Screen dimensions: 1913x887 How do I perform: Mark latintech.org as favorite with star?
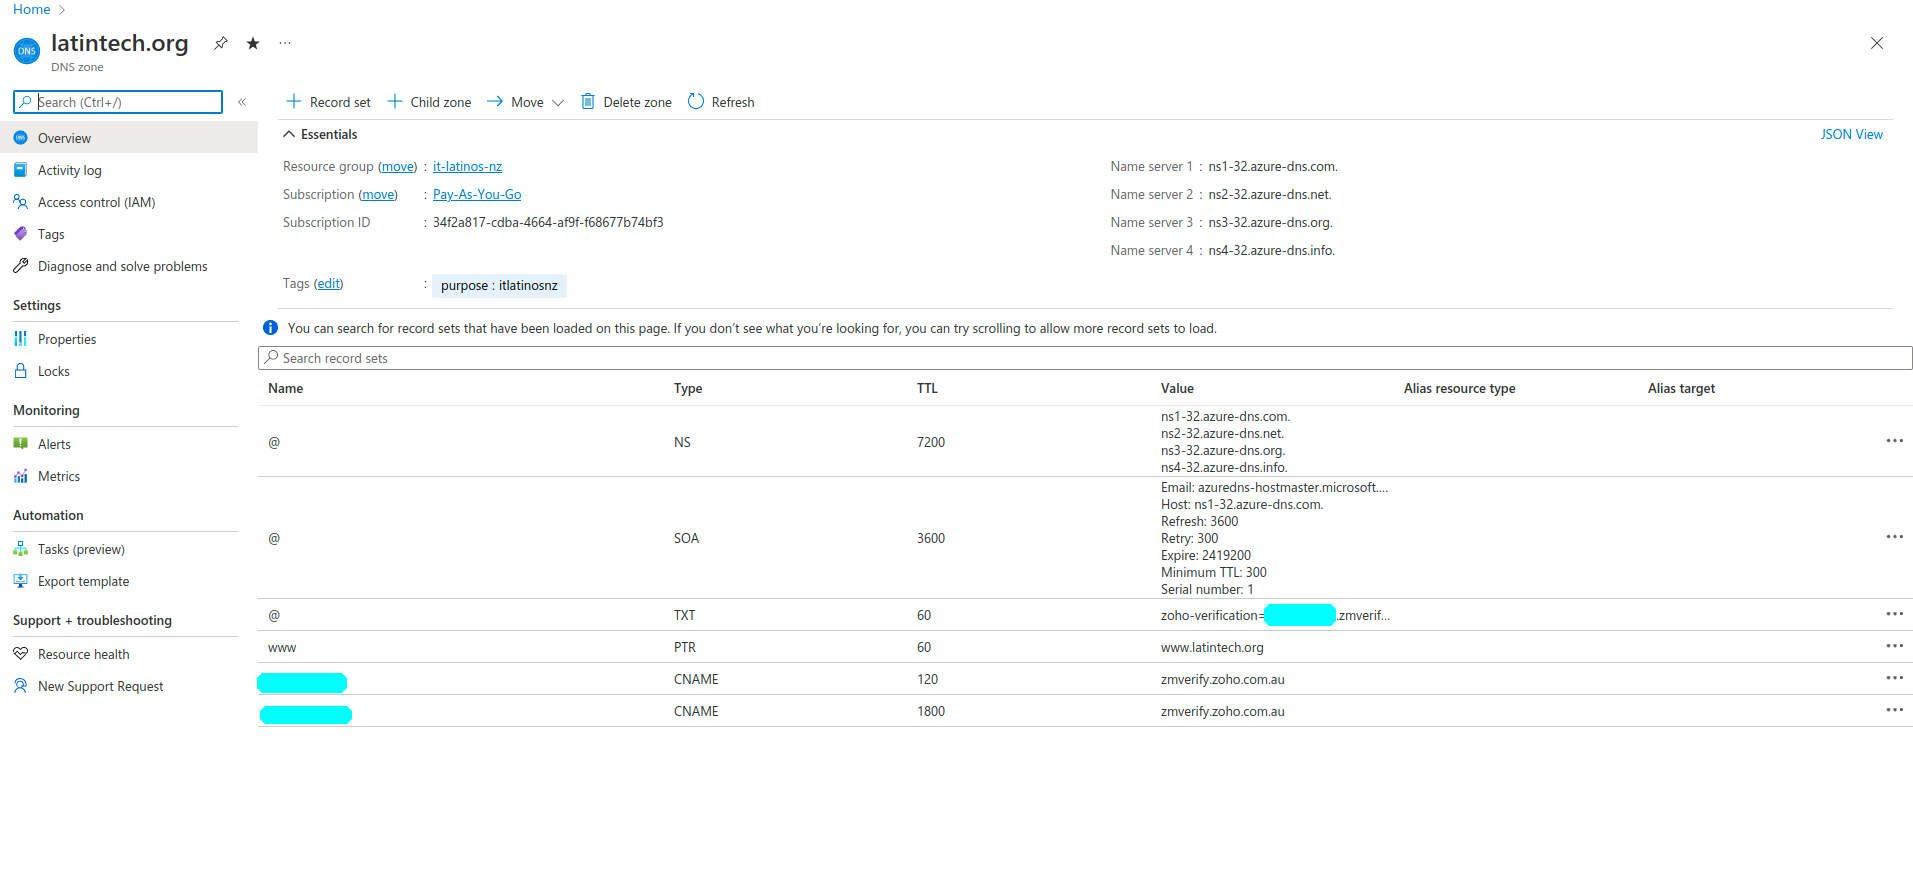point(253,43)
